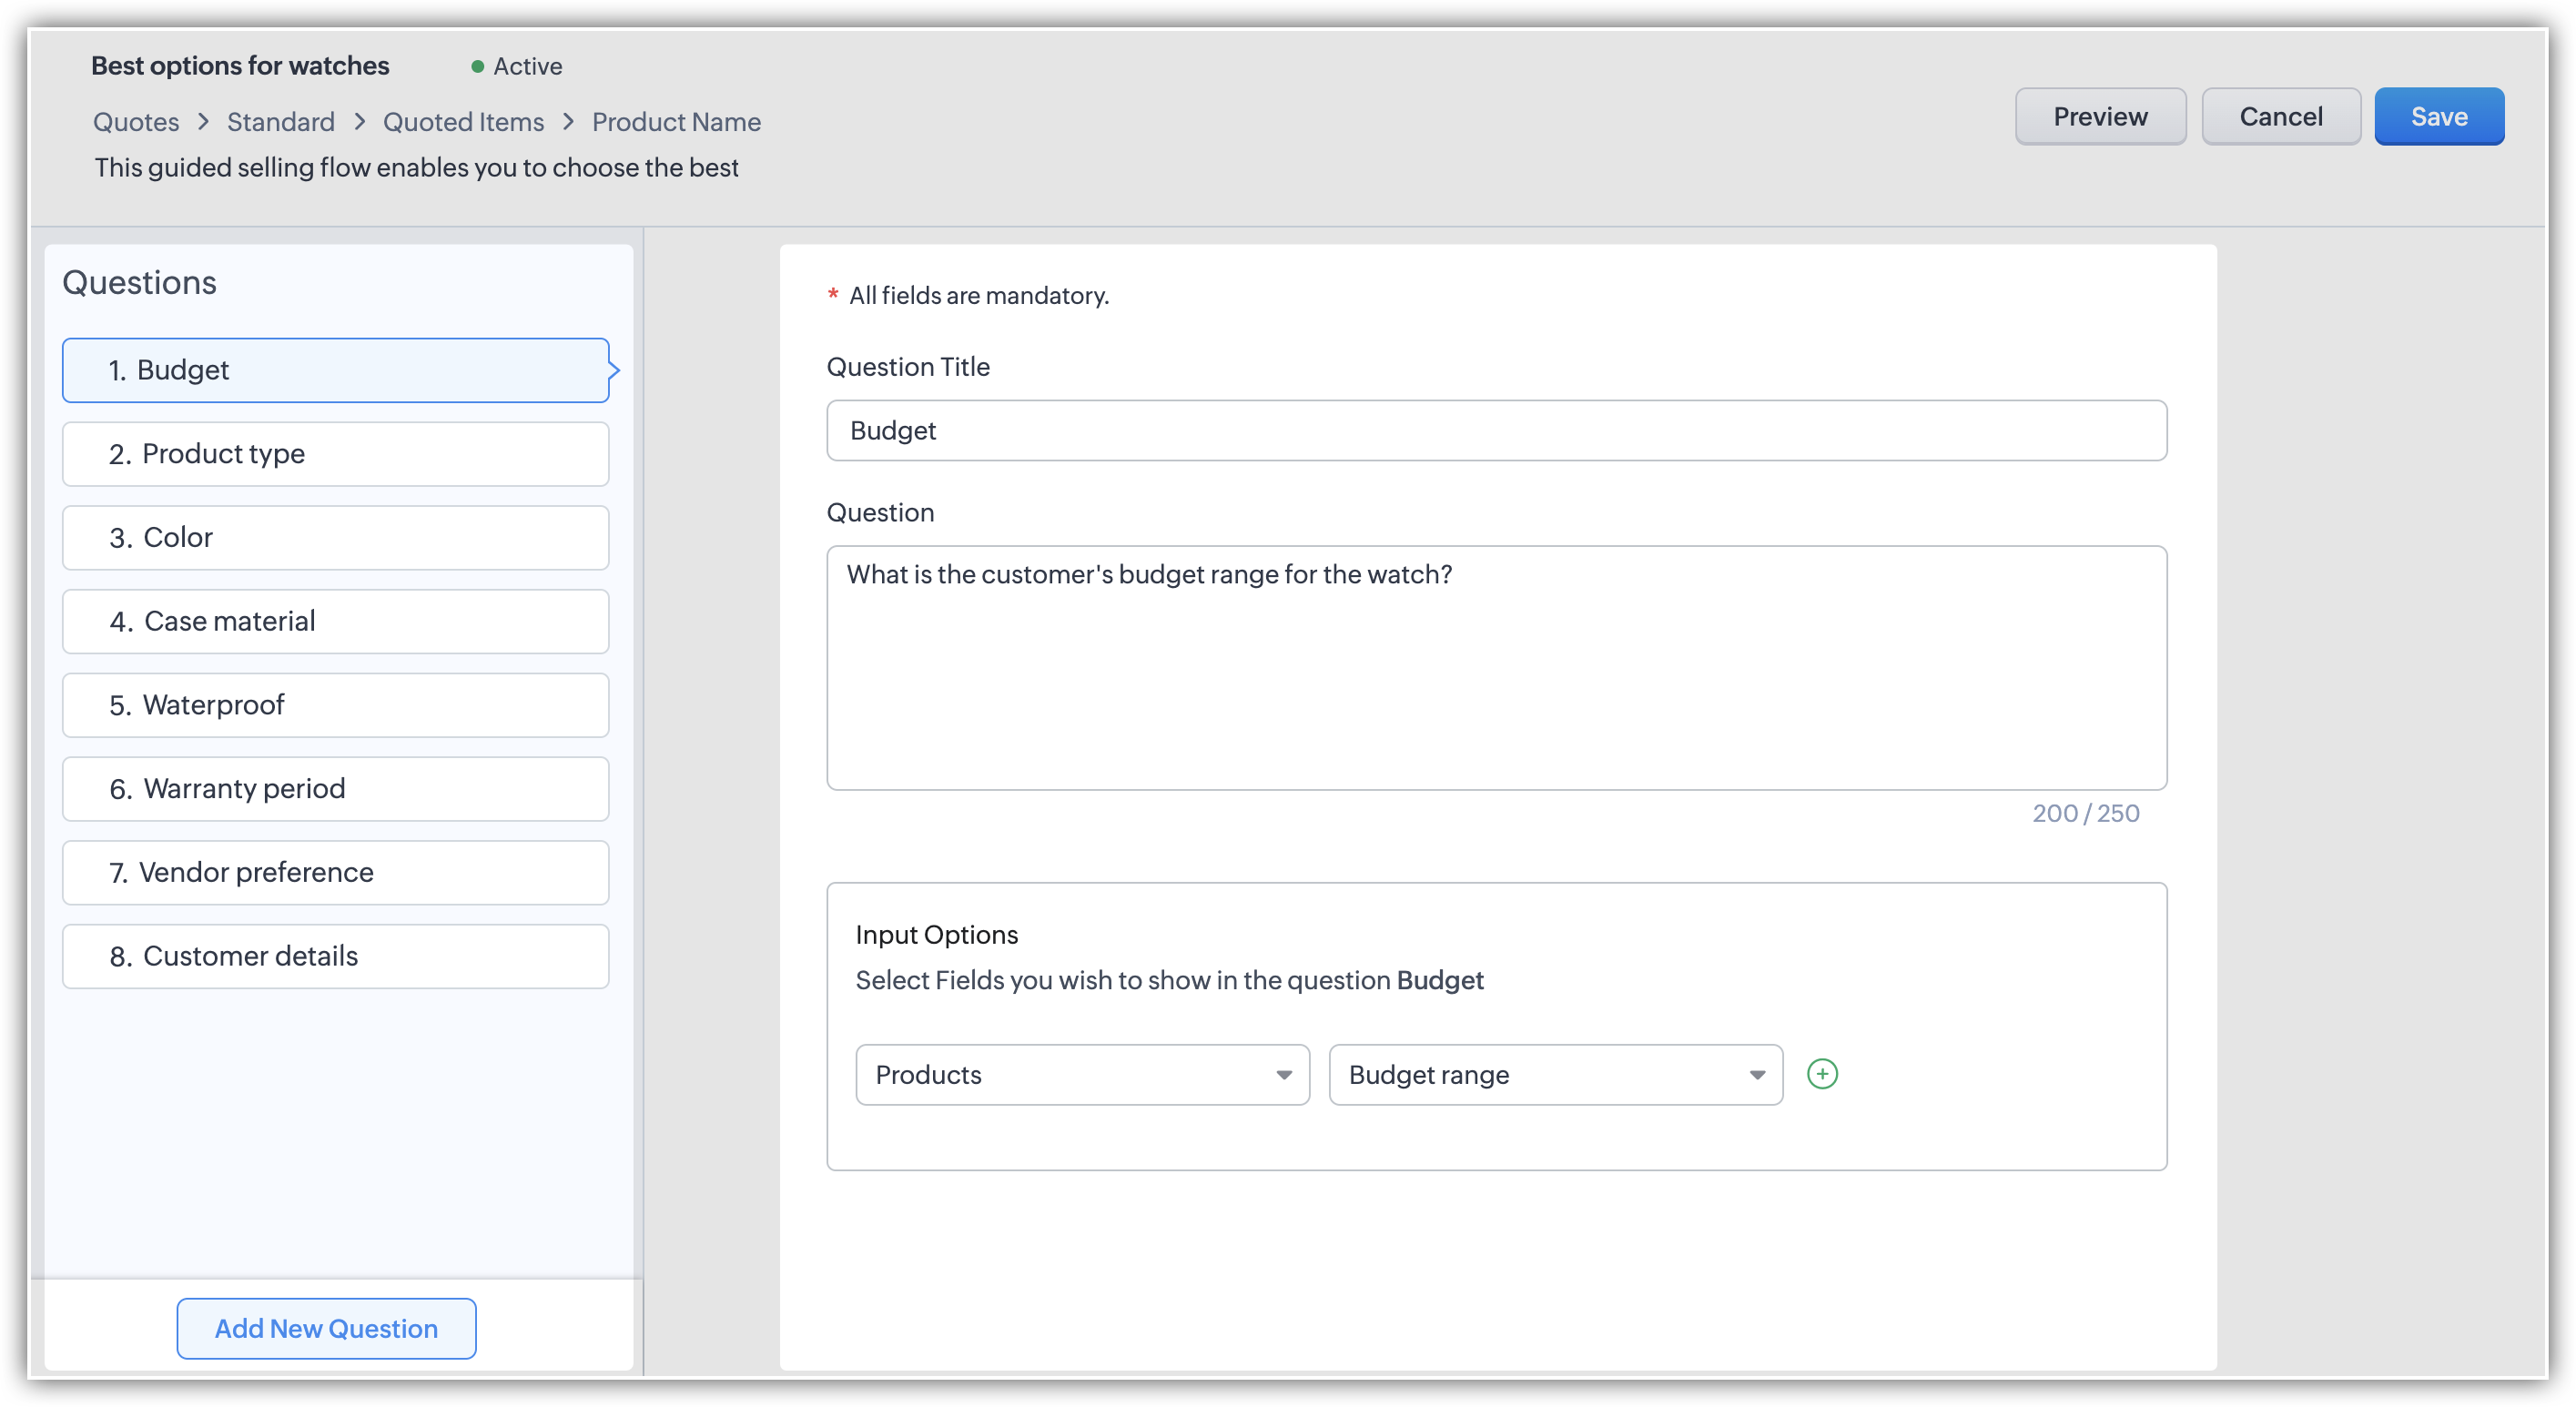This screenshot has width=2576, height=1407.
Task: Select the Color question
Action: (335, 538)
